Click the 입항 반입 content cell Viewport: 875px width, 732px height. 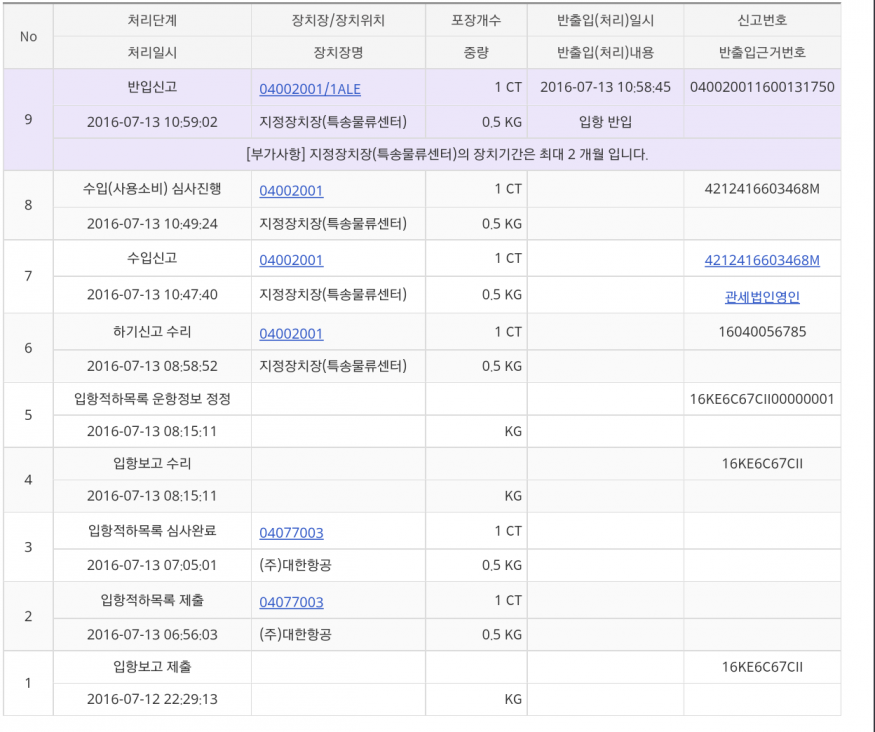(x=604, y=123)
